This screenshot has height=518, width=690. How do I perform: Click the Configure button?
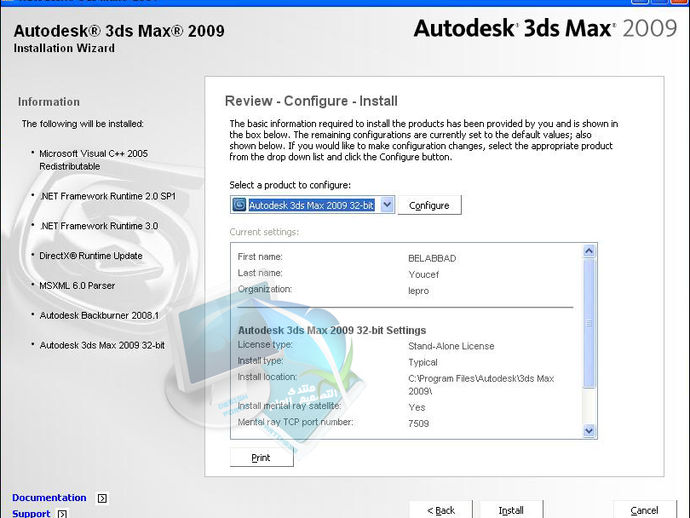point(429,205)
